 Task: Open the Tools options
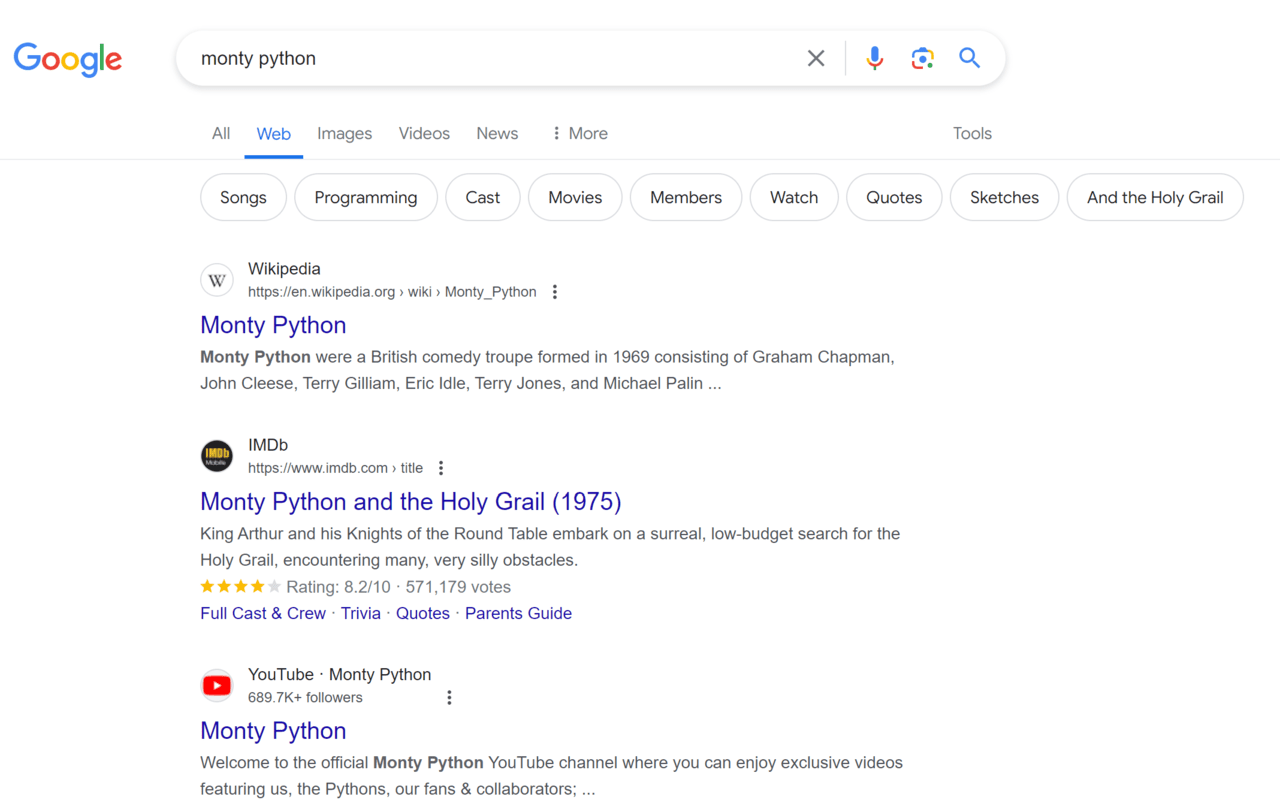click(x=971, y=133)
